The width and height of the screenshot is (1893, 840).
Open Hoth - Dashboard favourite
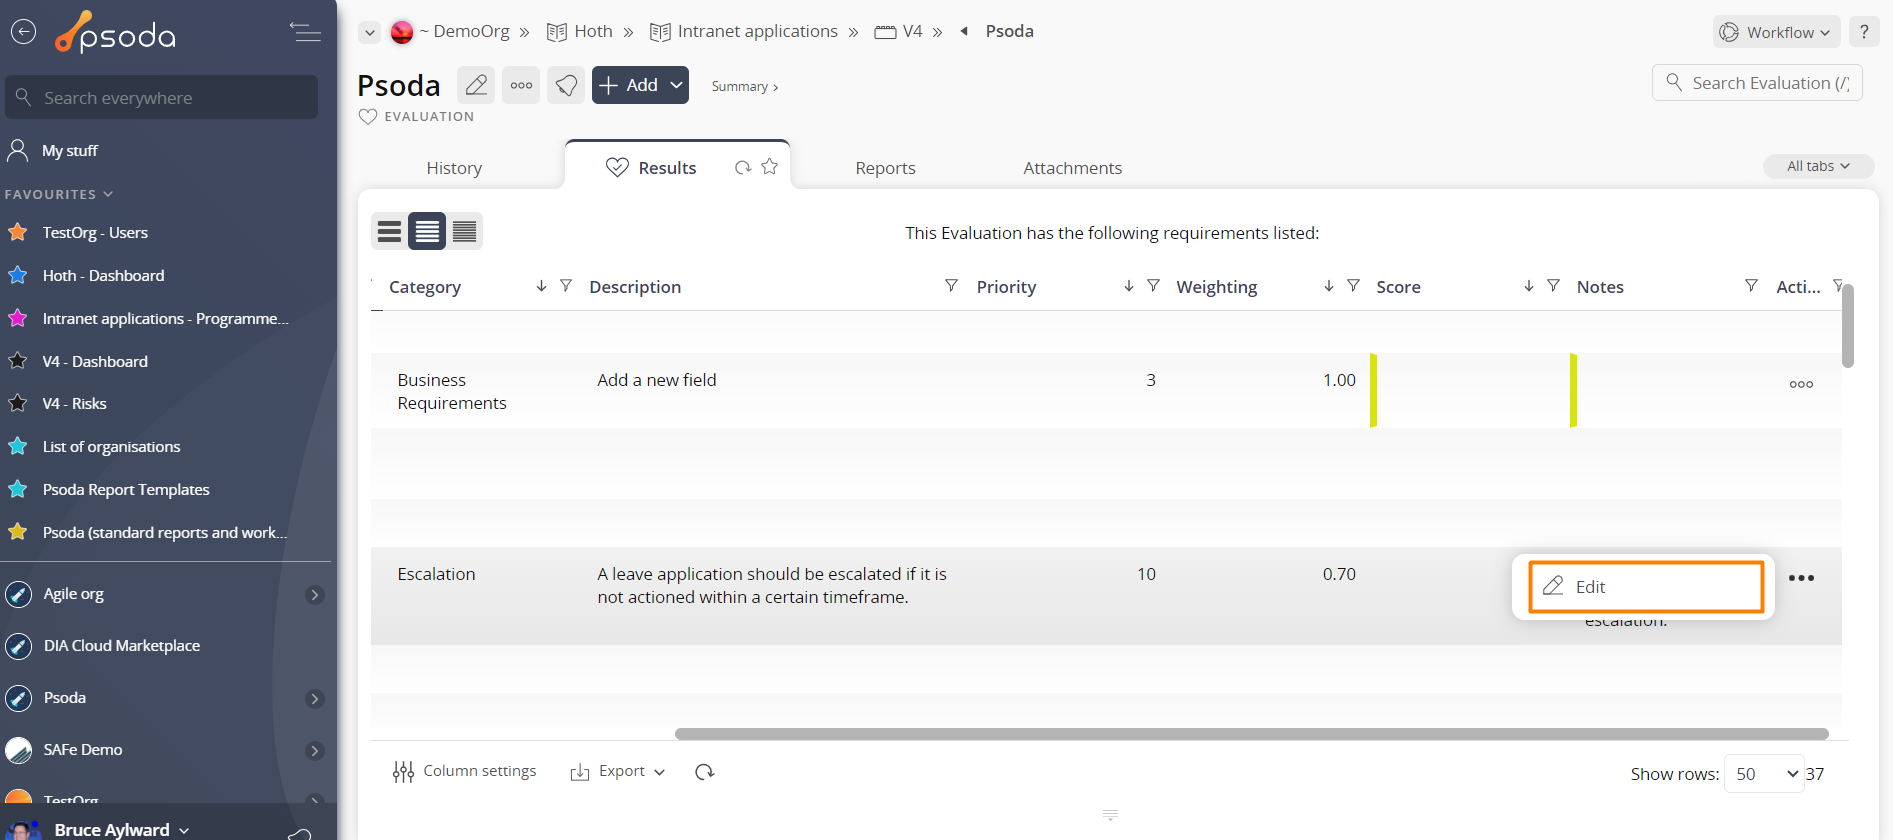click(x=103, y=275)
